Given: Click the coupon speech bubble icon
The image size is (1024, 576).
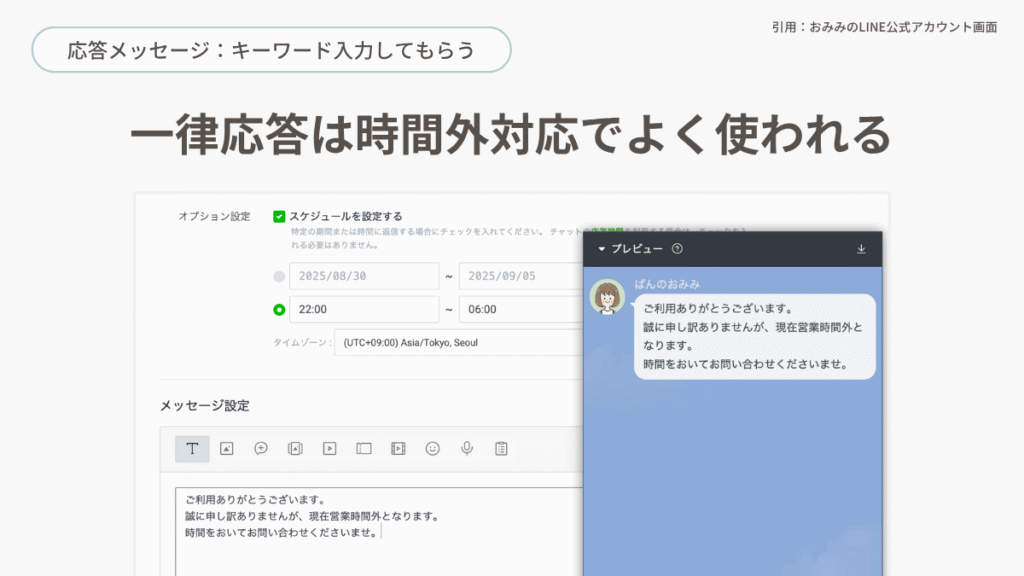Looking at the screenshot, I should click(x=261, y=449).
